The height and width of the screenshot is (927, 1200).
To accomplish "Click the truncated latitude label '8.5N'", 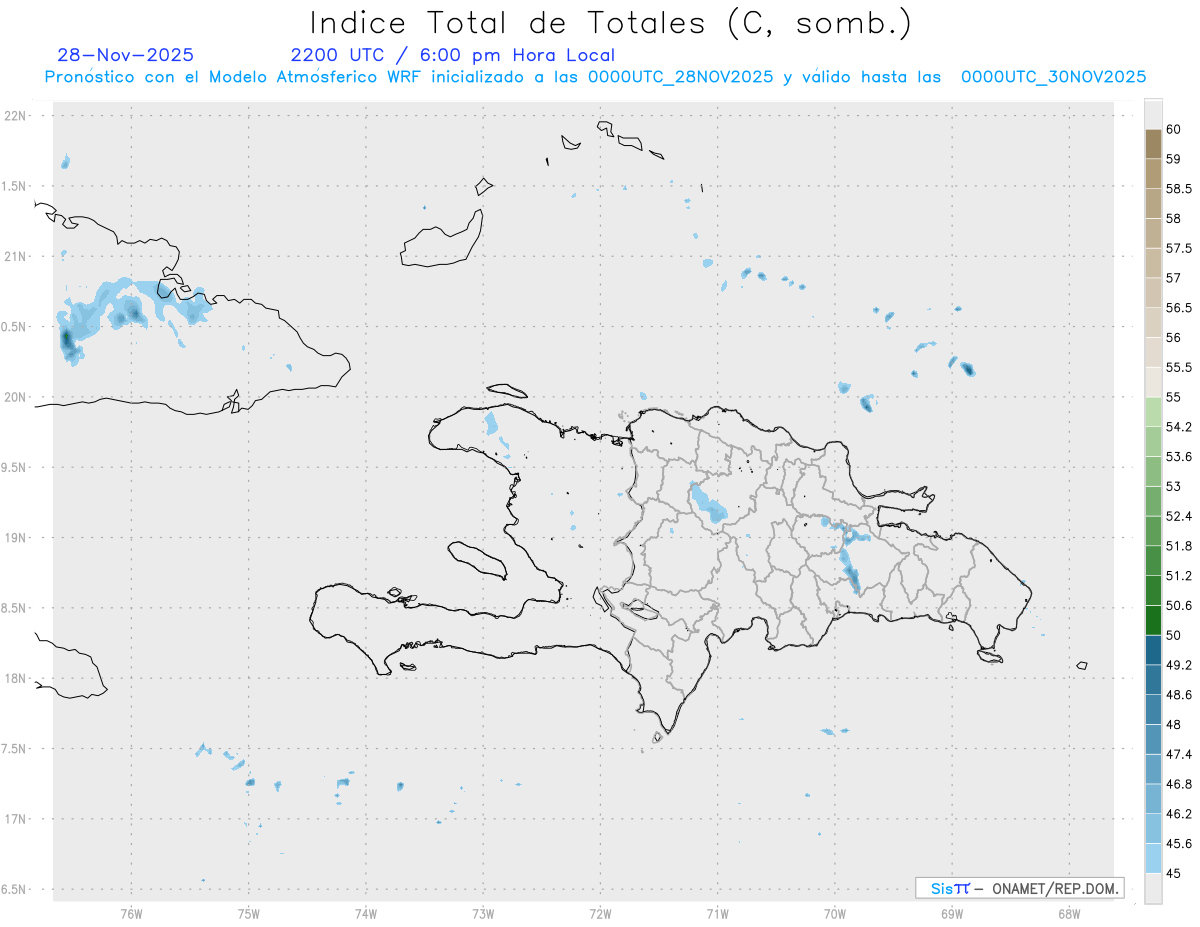I will [x=14, y=608].
